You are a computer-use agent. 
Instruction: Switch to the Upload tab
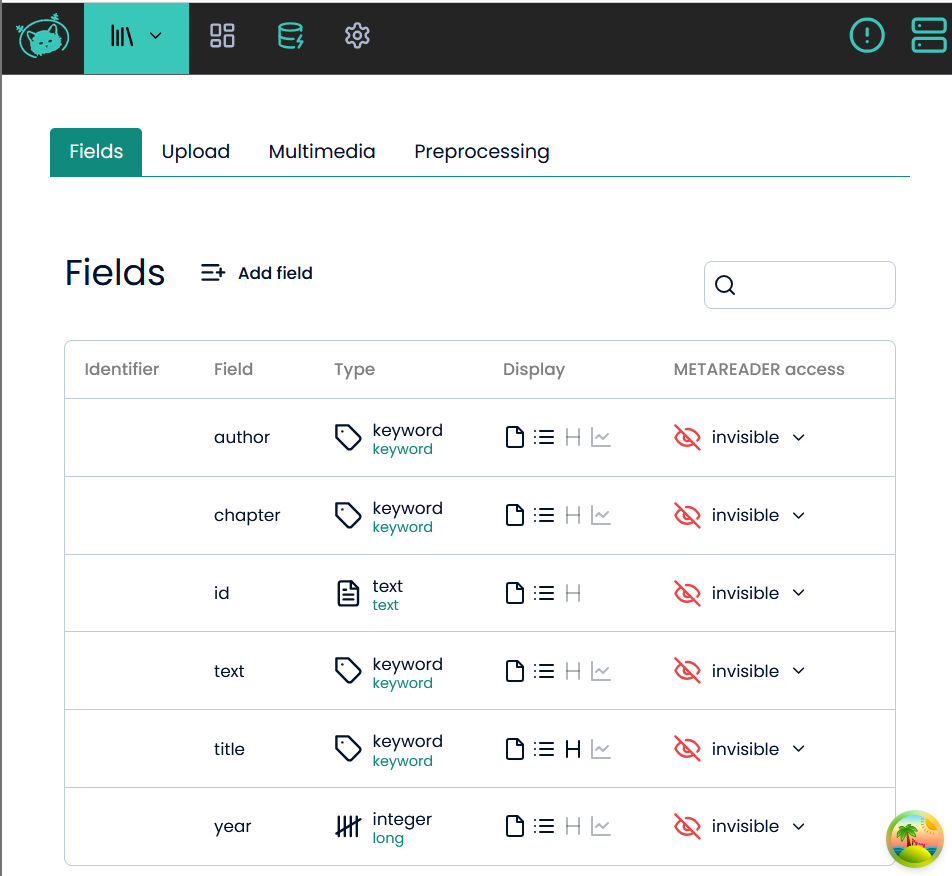pyautogui.click(x=196, y=152)
